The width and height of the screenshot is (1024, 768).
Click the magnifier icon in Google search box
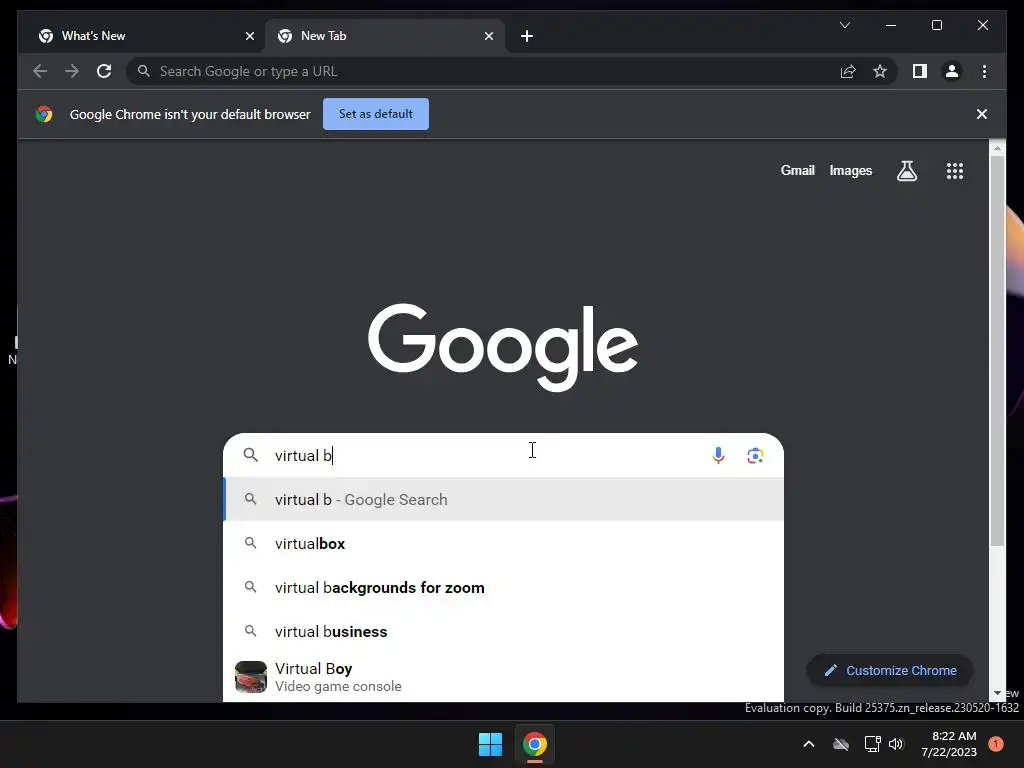[250, 455]
